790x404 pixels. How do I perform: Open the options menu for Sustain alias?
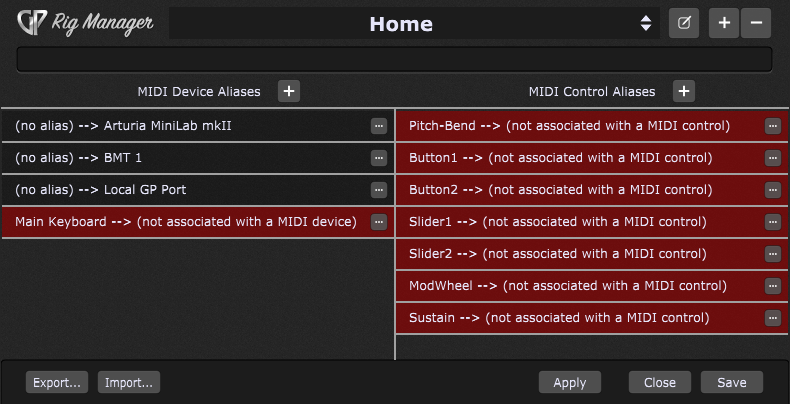[772, 318]
